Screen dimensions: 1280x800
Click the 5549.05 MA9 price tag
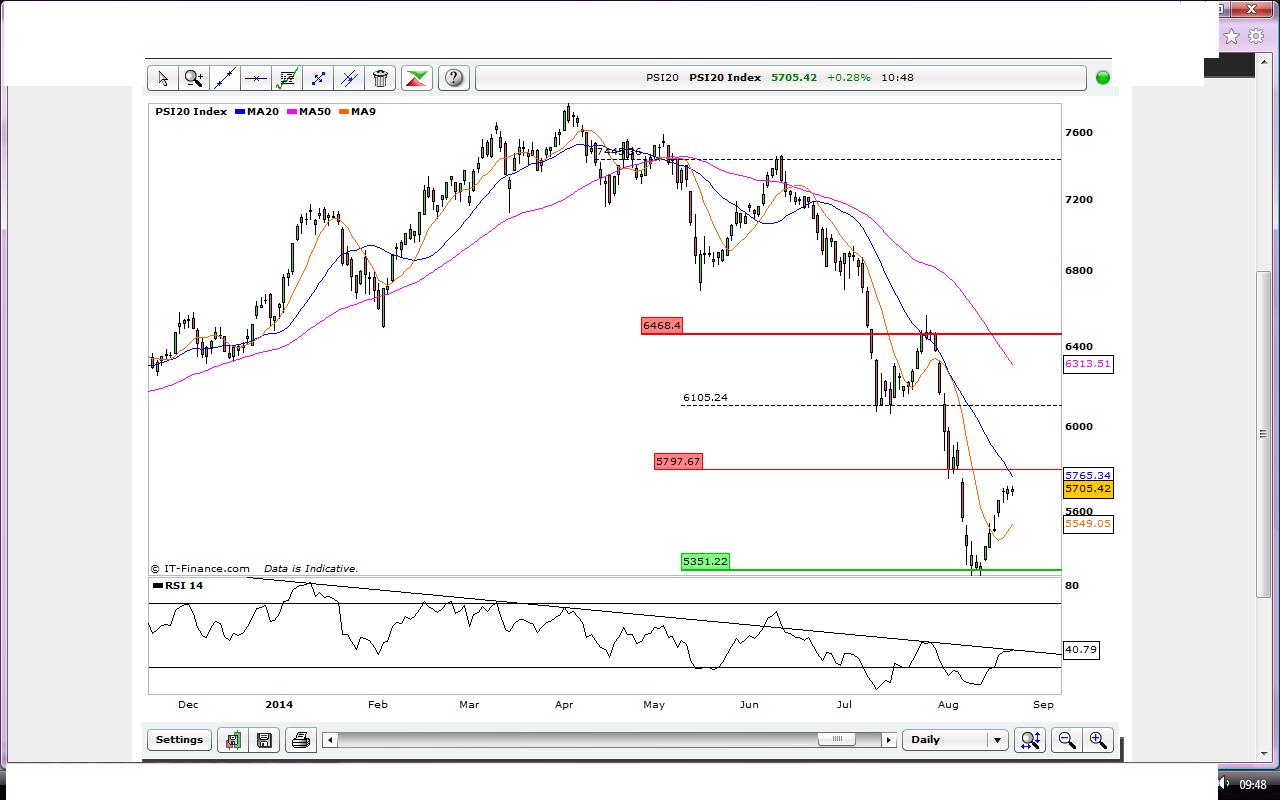coord(1088,524)
